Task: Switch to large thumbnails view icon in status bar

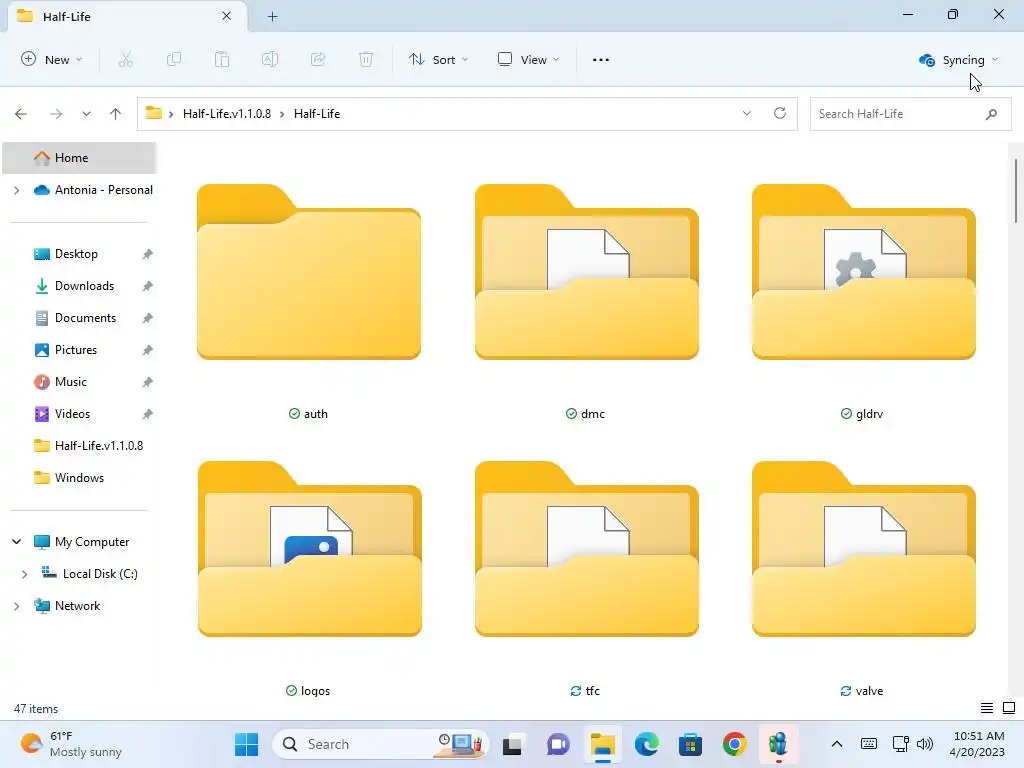Action: click(x=1009, y=708)
